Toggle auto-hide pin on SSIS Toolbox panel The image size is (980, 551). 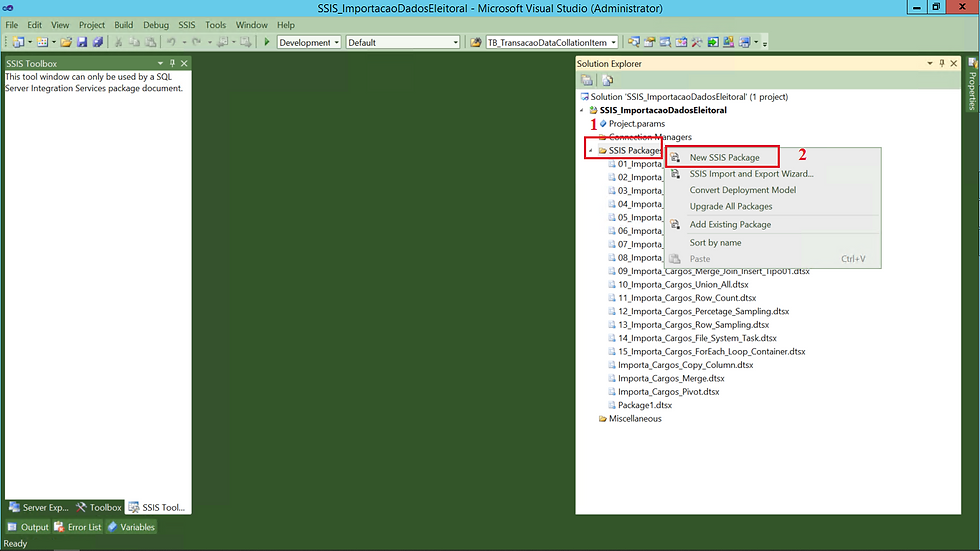(172, 63)
